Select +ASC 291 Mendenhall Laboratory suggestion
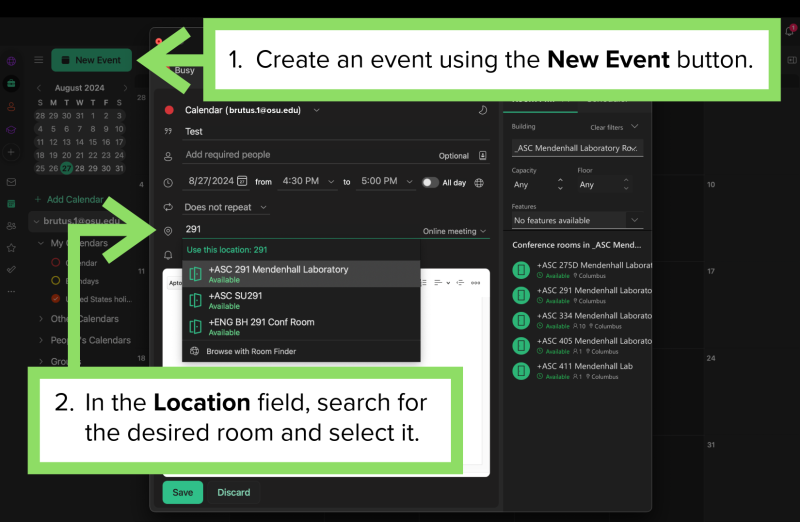Image resolution: width=800 pixels, height=522 pixels. tap(301, 274)
